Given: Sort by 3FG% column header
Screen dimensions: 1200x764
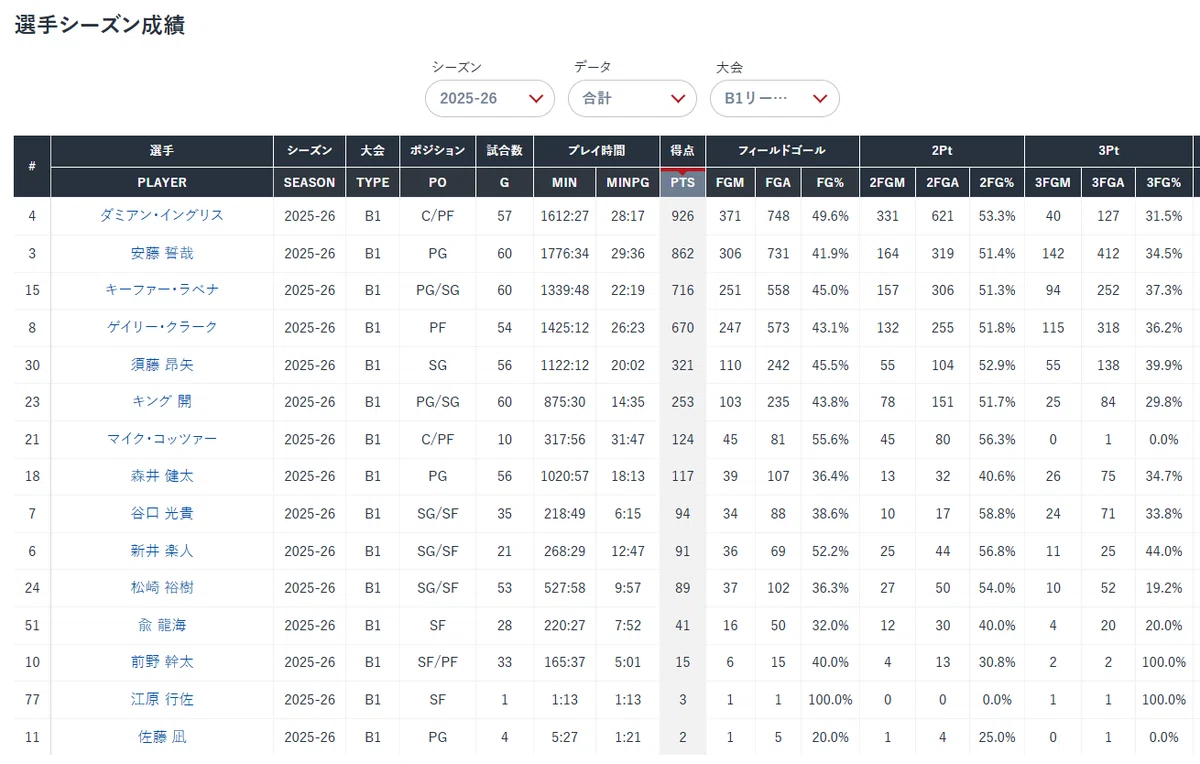Looking at the screenshot, I should 1164,183.
